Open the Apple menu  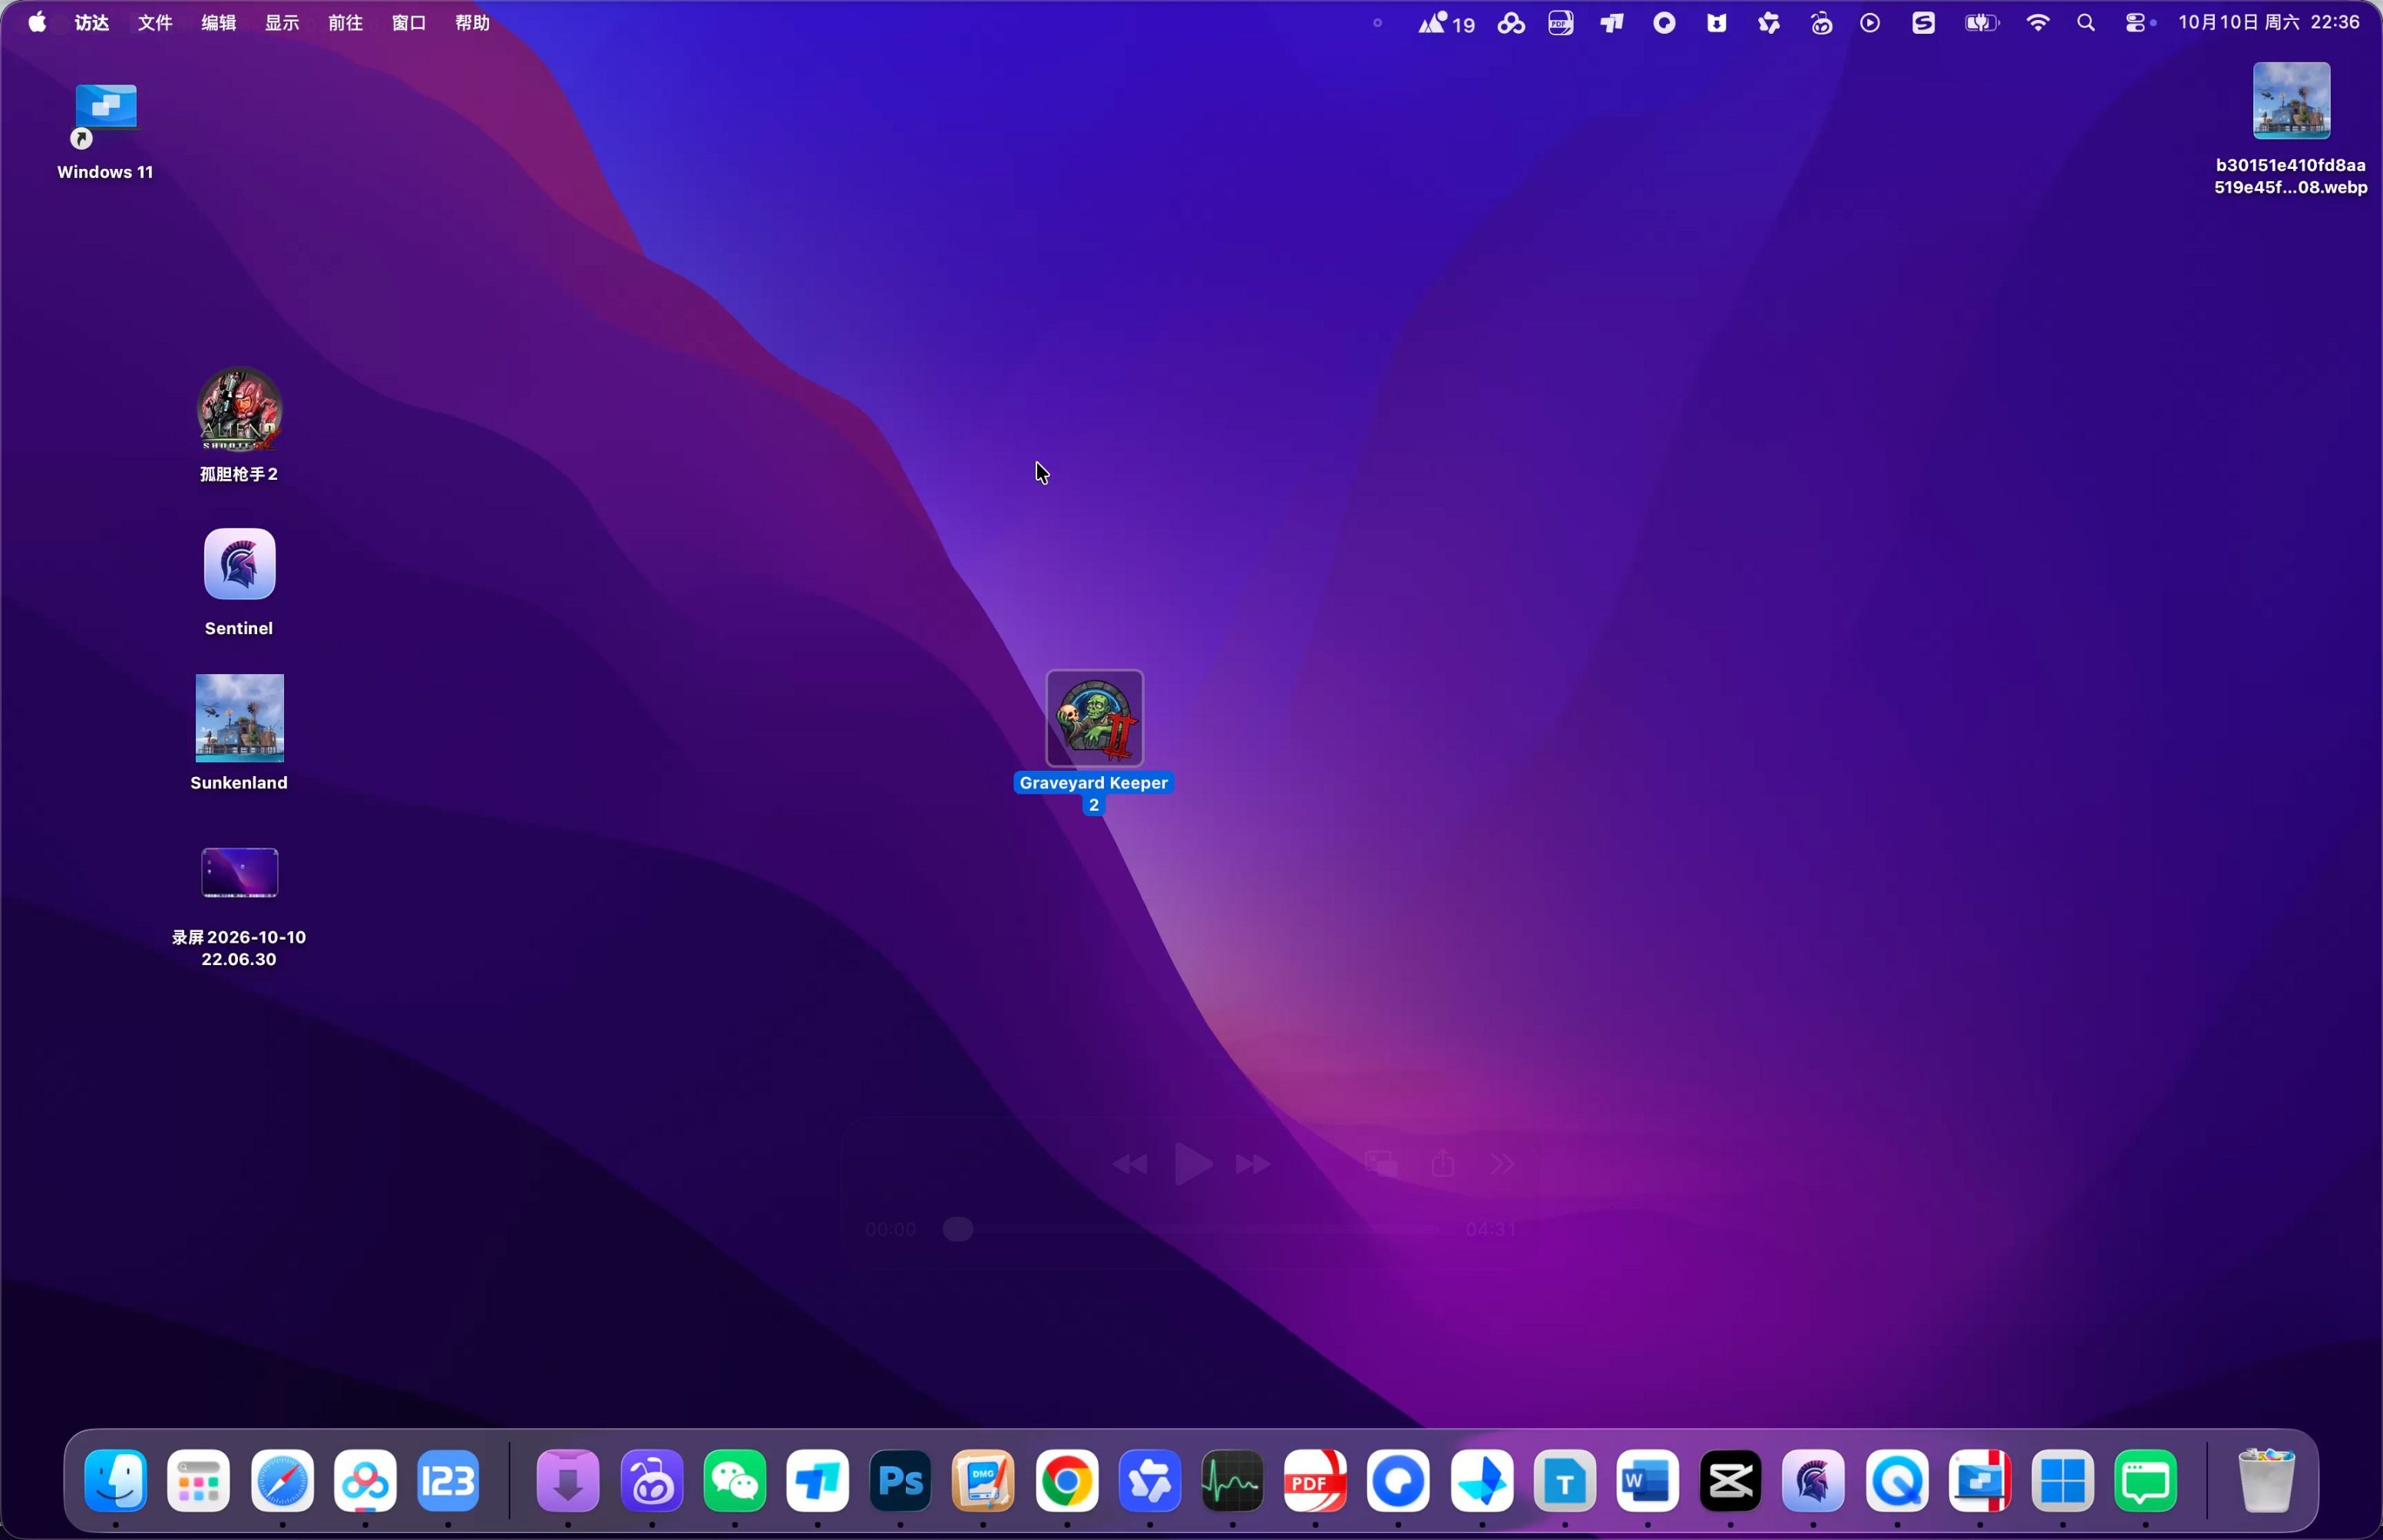(37, 22)
